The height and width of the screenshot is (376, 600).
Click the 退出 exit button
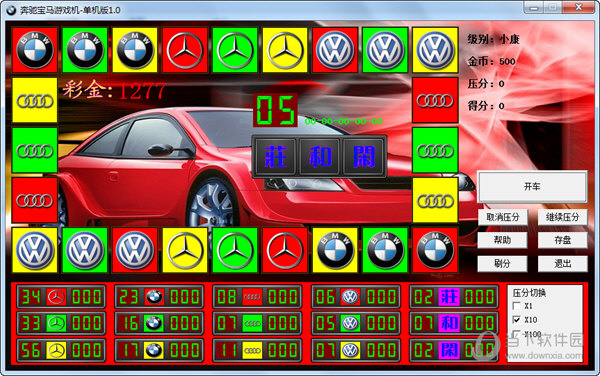point(562,264)
